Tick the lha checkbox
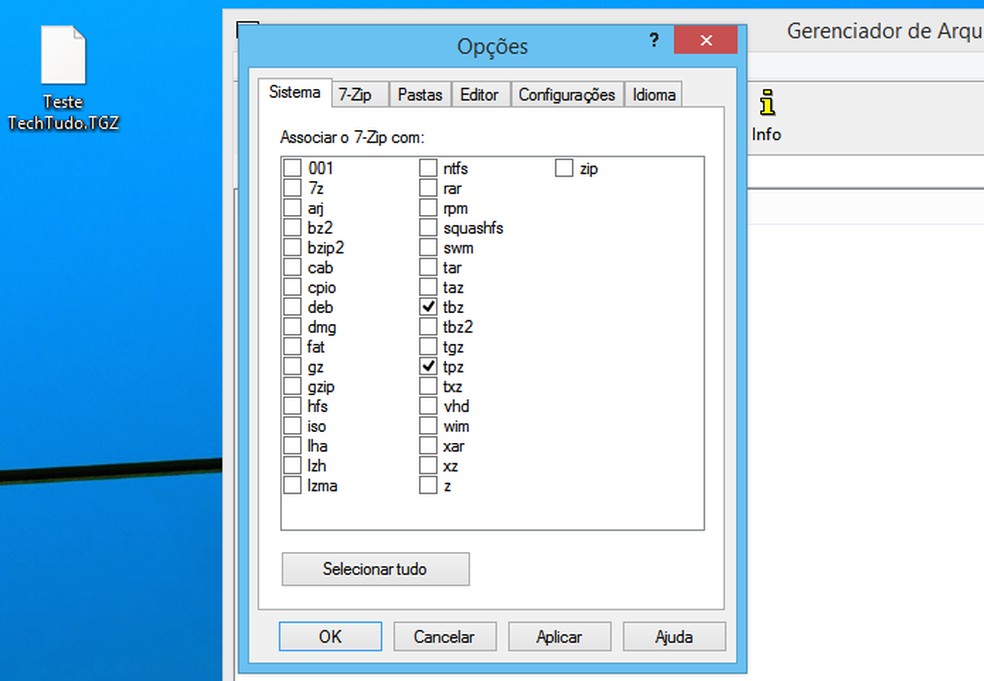Image resolution: width=984 pixels, height=681 pixels. click(x=292, y=446)
